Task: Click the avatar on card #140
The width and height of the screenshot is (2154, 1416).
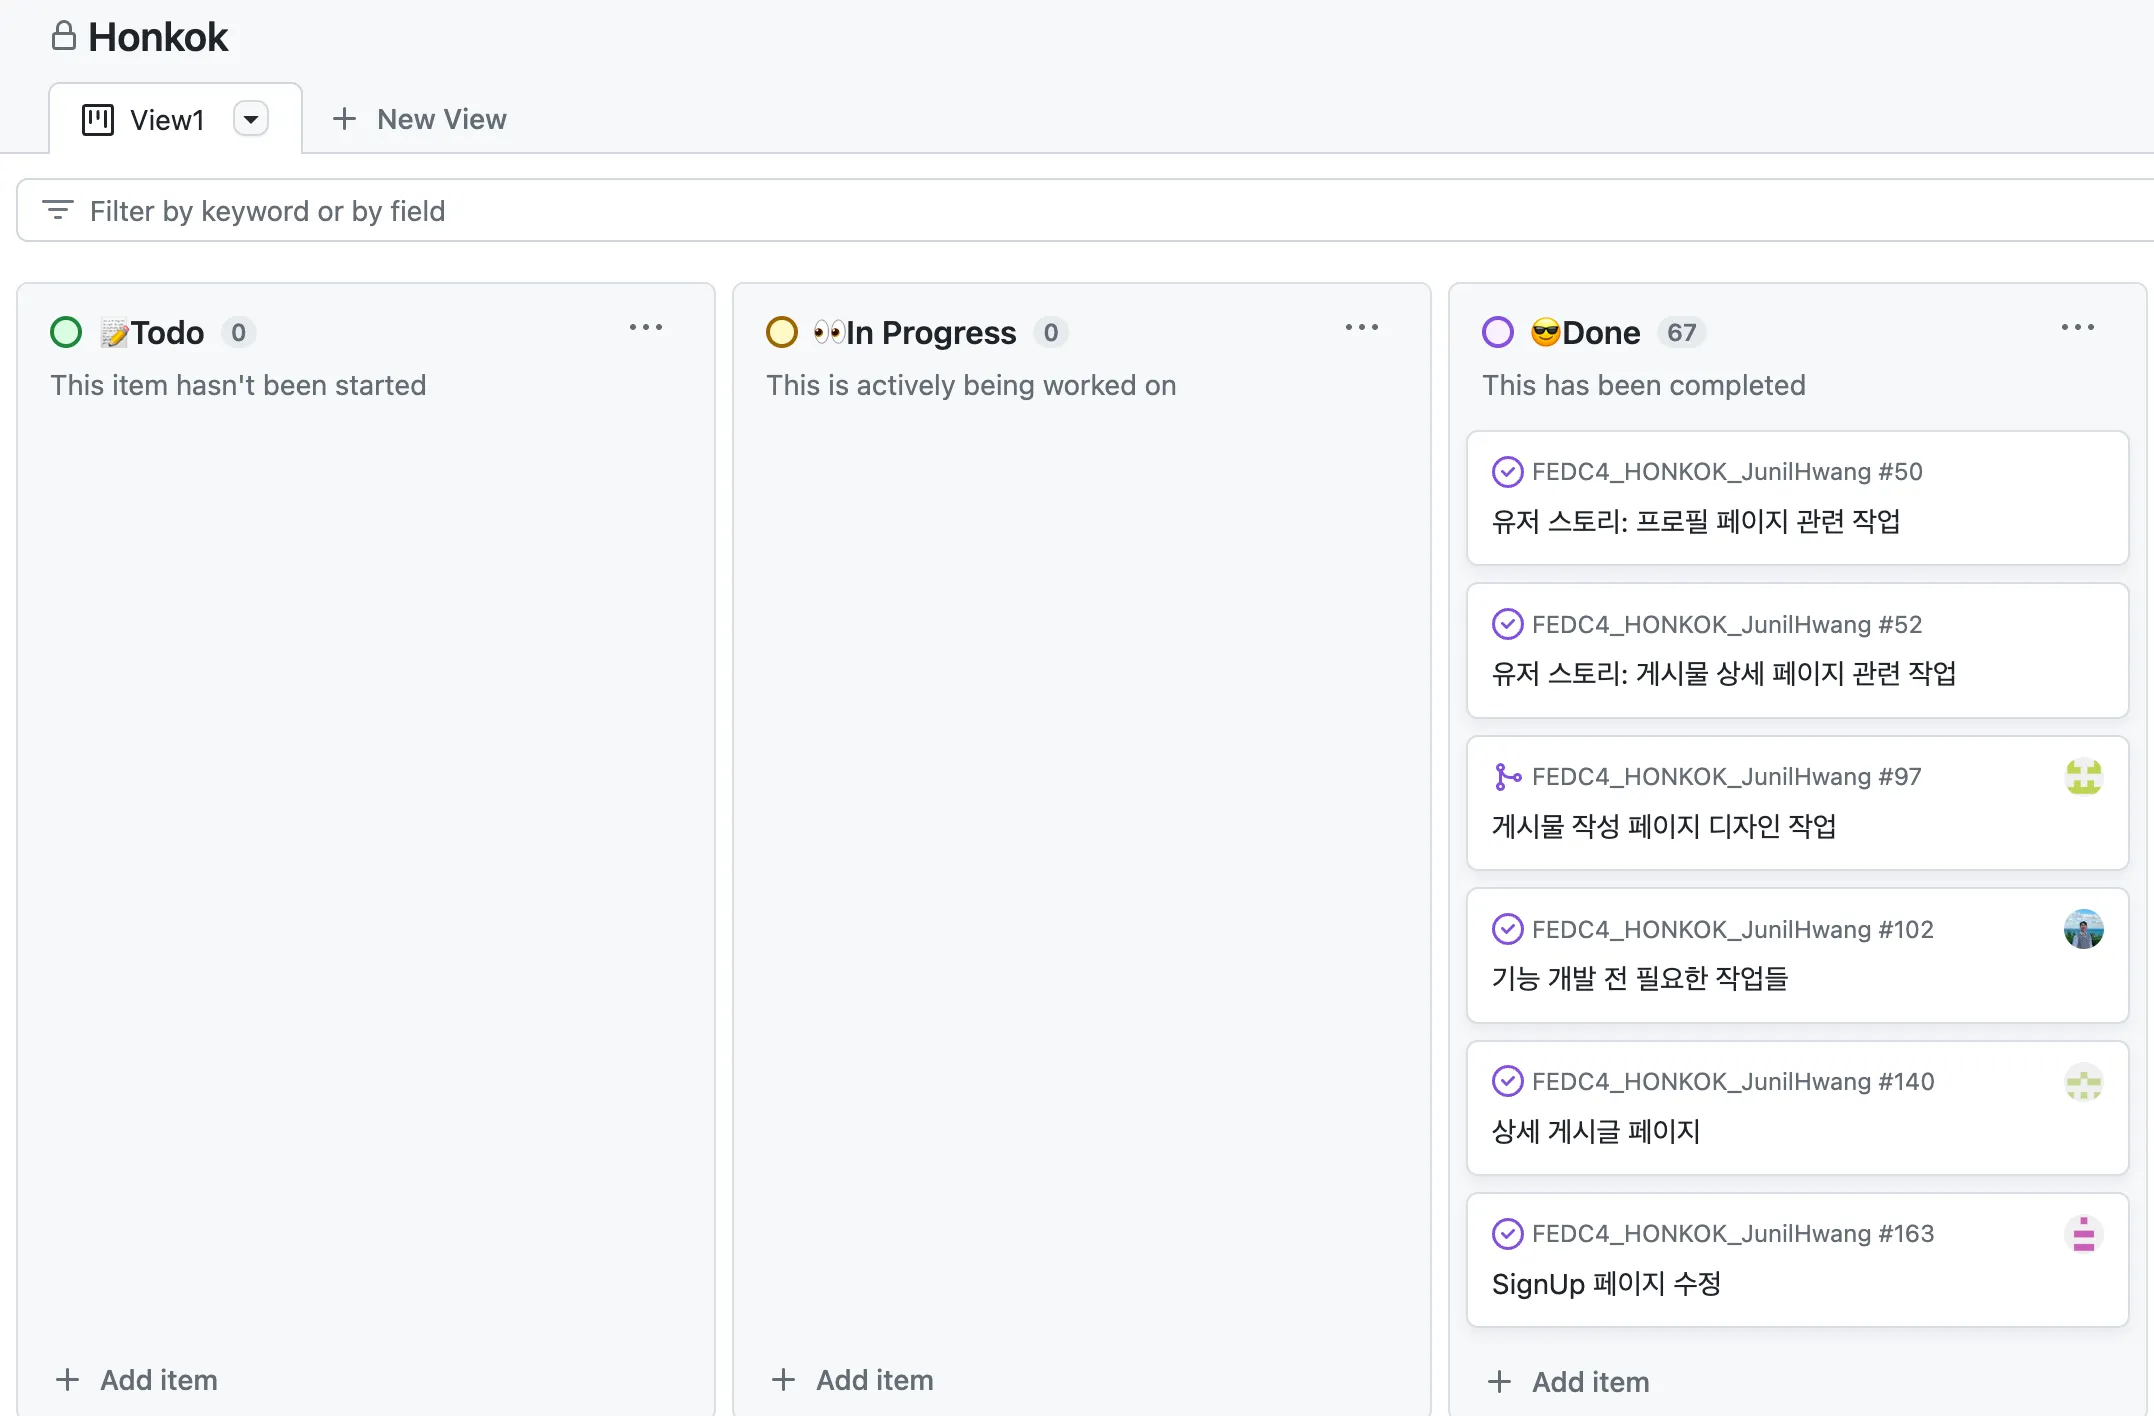Action: [x=2084, y=1084]
